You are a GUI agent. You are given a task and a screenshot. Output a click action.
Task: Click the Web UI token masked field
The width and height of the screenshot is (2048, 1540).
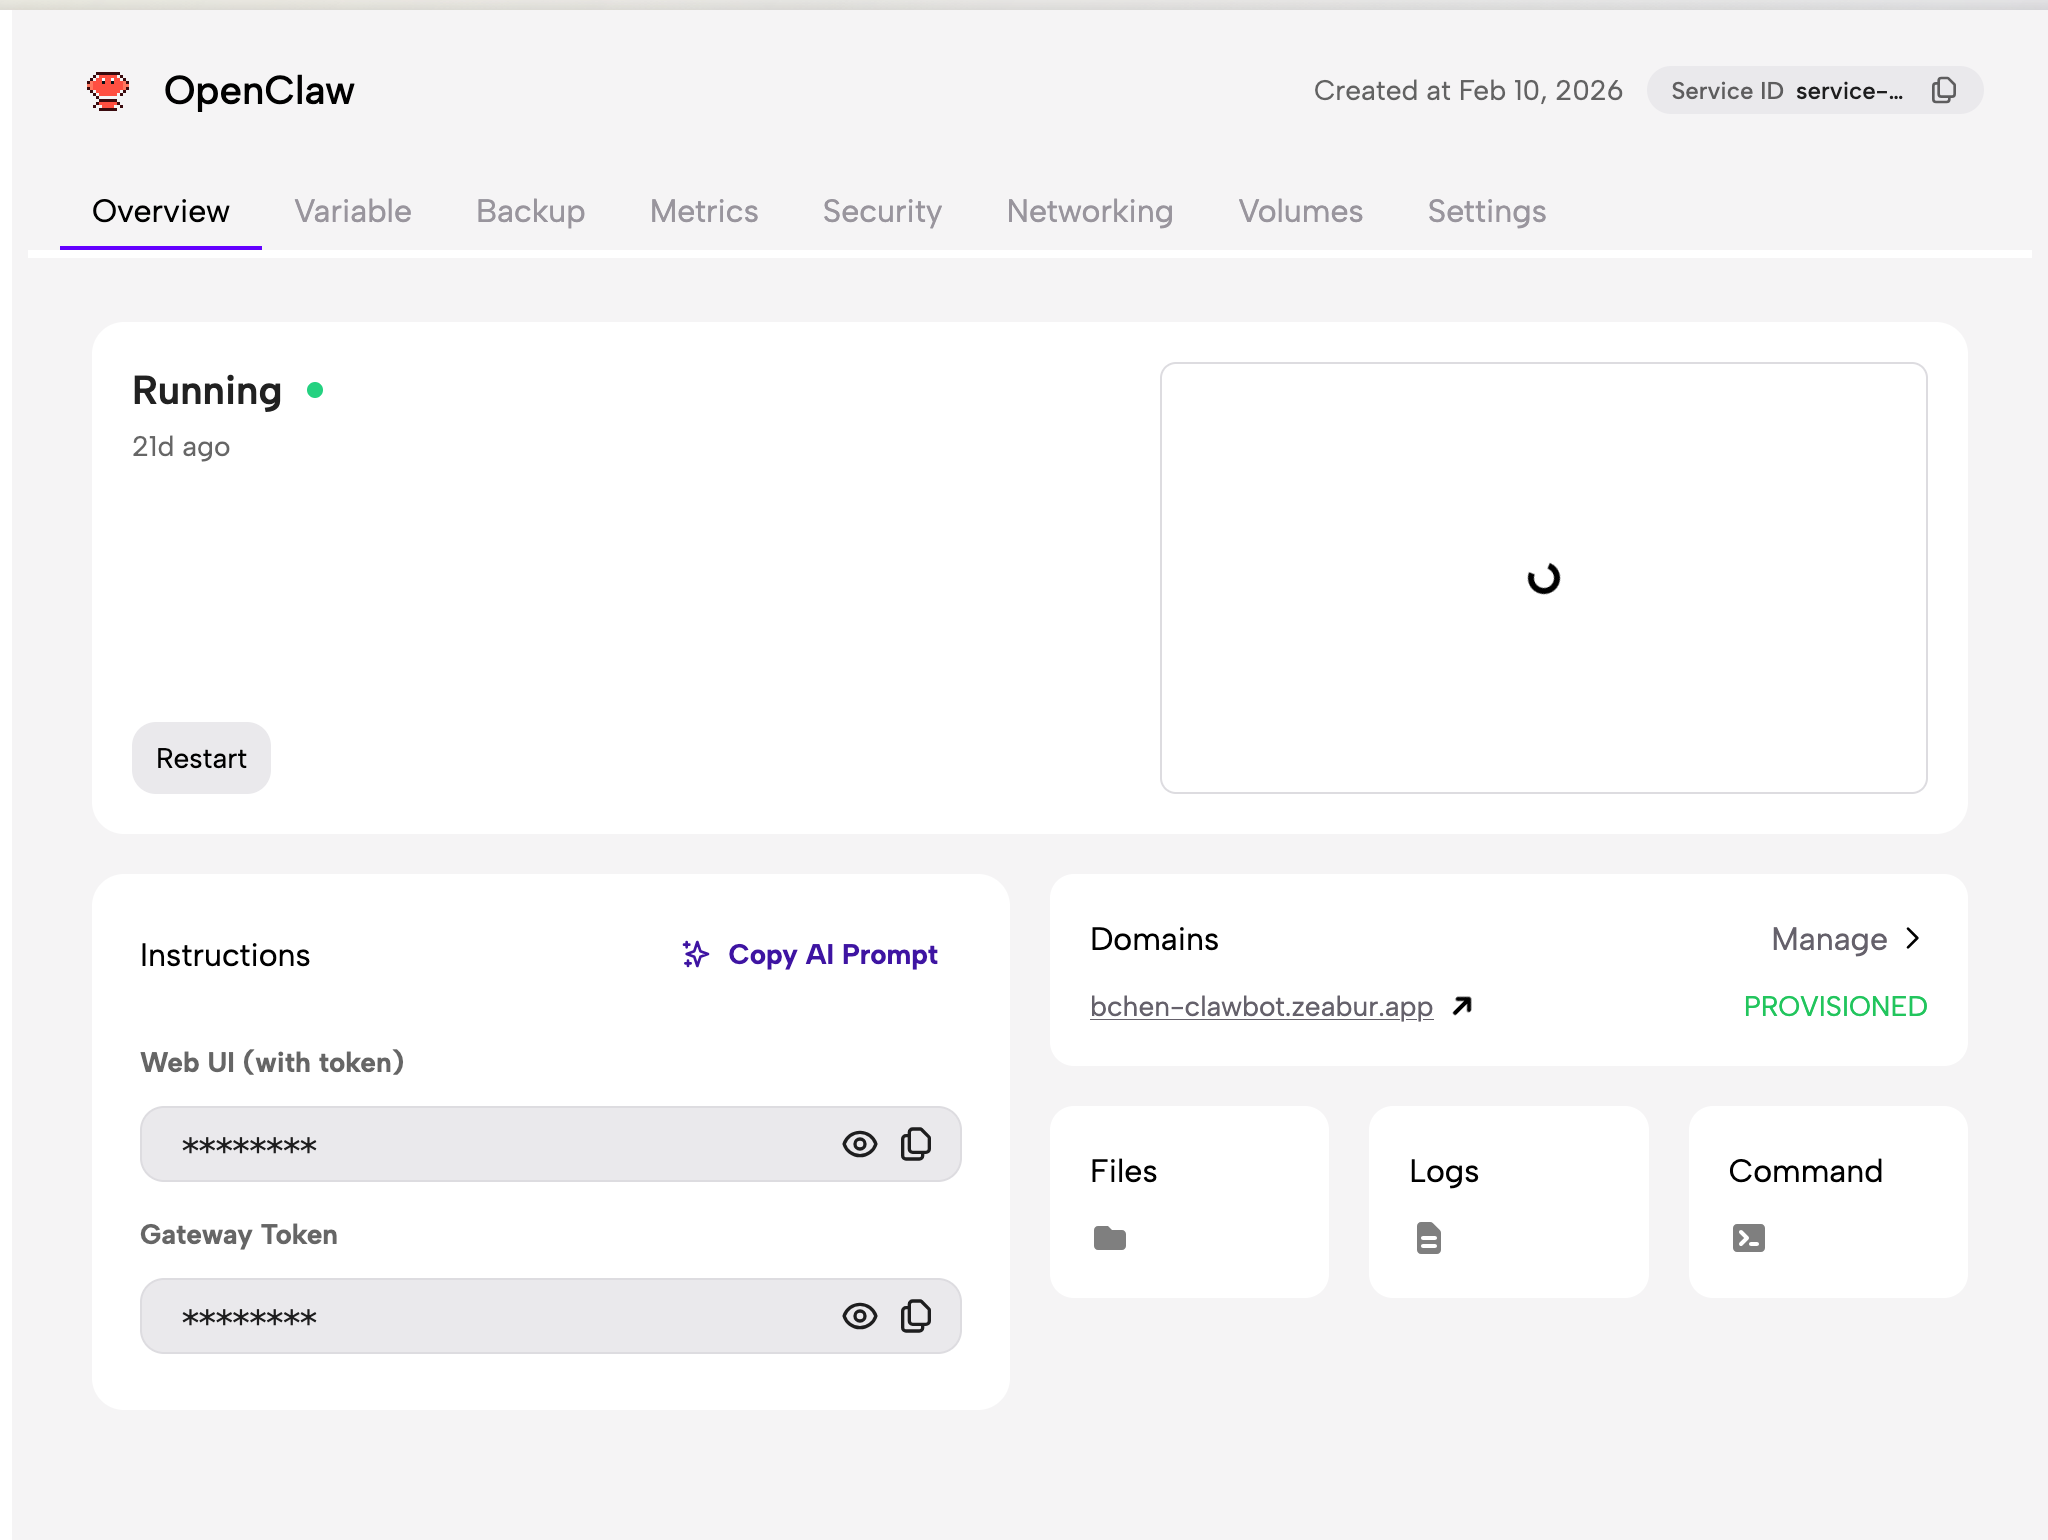pos(480,1144)
